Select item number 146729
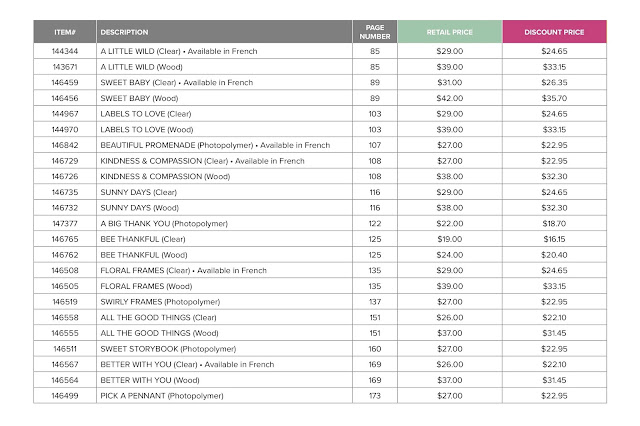 pyautogui.click(x=65, y=160)
